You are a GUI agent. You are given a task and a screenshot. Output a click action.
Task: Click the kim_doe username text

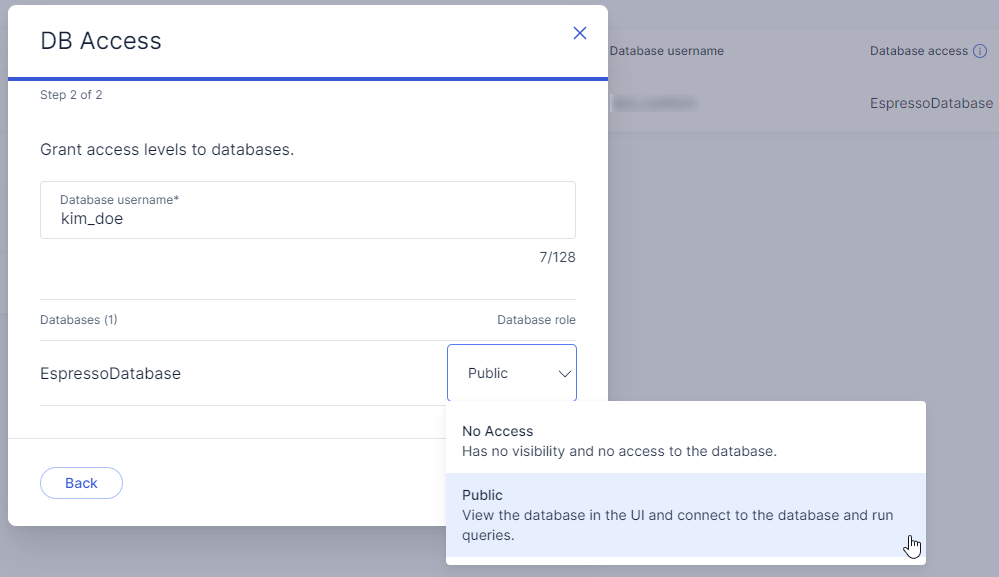coord(92,218)
